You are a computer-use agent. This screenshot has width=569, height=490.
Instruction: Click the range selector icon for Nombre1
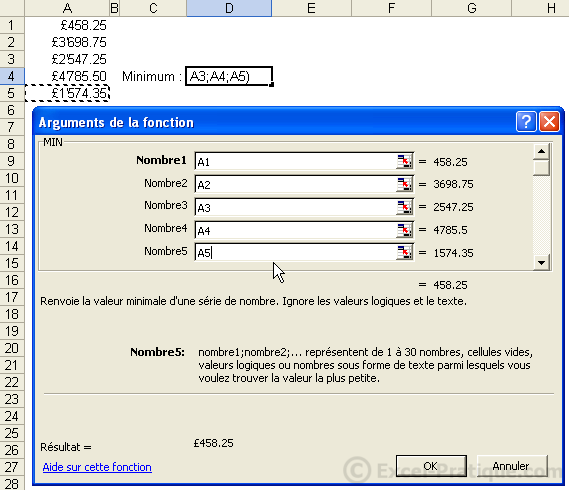tap(404, 161)
